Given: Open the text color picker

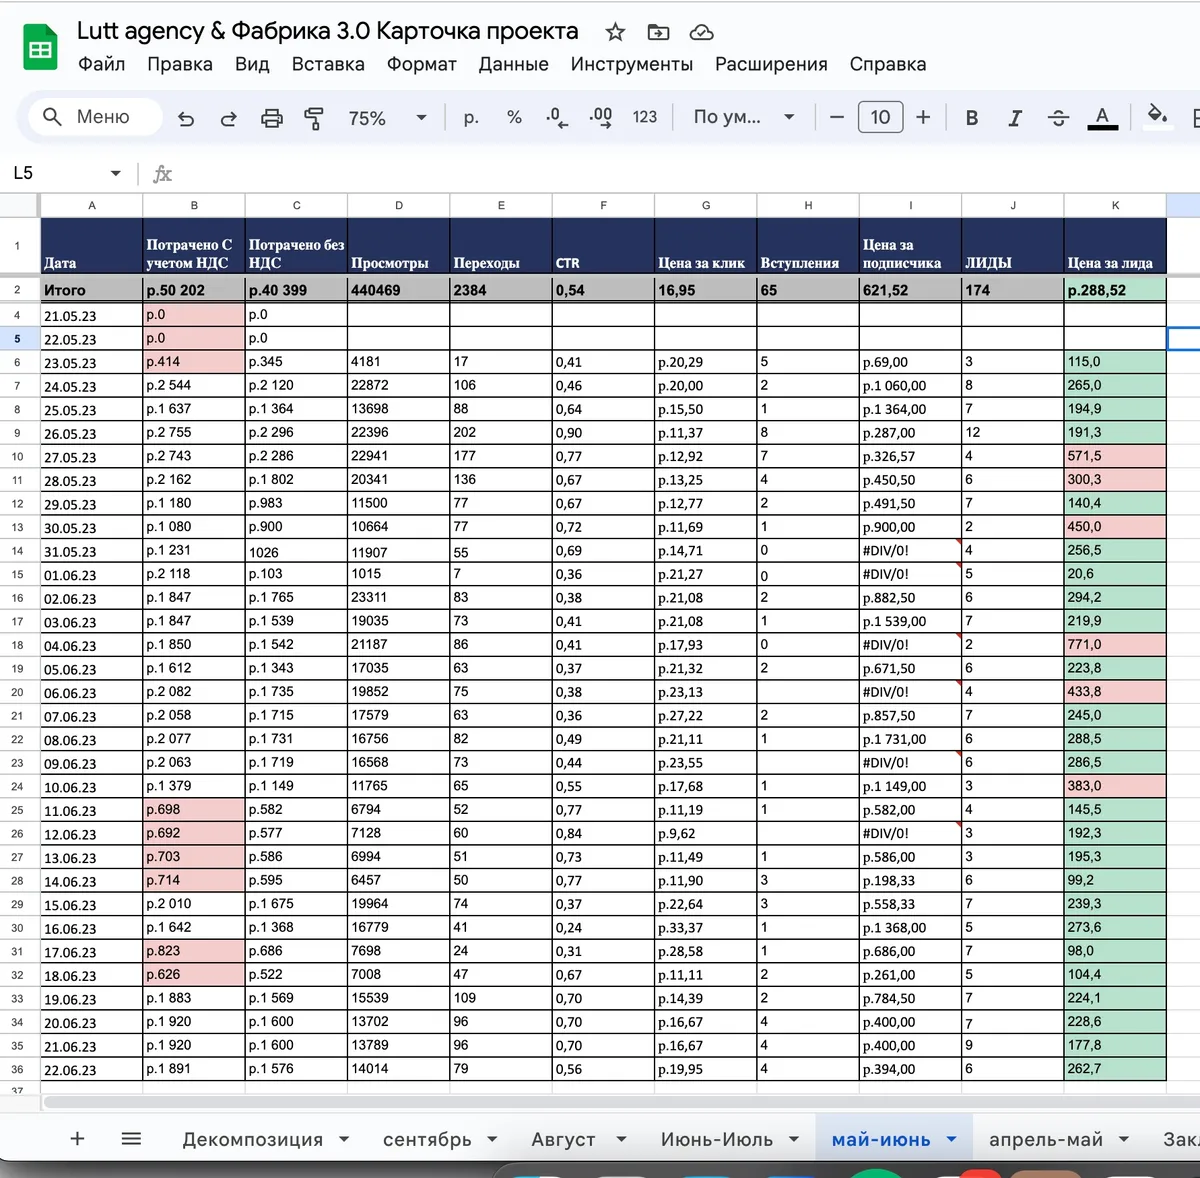Looking at the screenshot, I should [1102, 118].
